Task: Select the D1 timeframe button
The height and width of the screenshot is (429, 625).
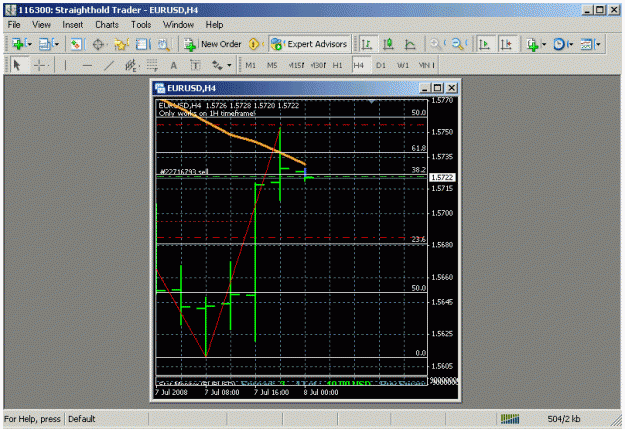Action: point(381,65)
